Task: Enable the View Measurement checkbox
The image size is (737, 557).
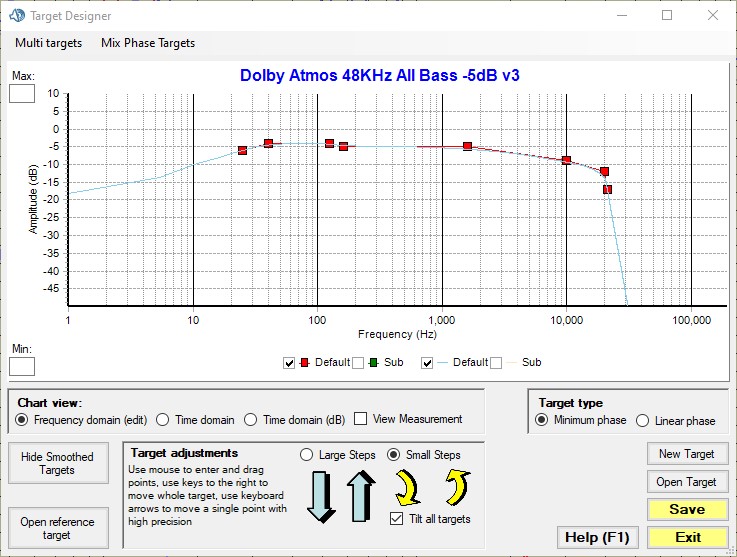Action: 361,419
